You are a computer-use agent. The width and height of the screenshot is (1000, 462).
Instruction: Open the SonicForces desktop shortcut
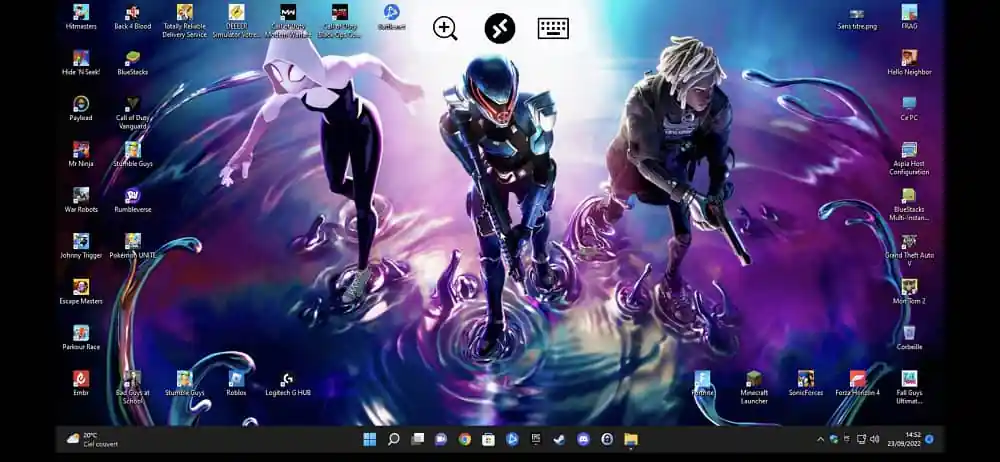pos(806,383)
